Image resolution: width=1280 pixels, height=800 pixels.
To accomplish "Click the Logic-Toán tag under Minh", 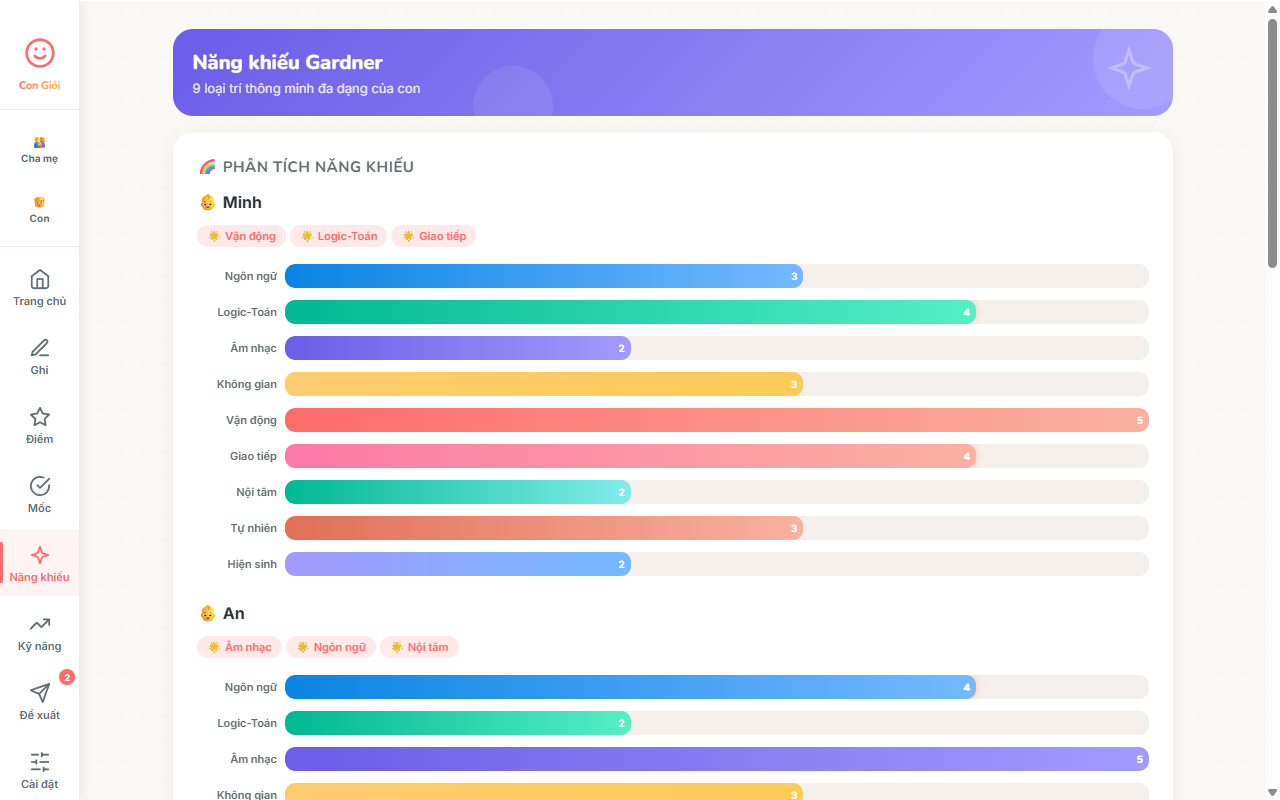I will click(338, 236).
